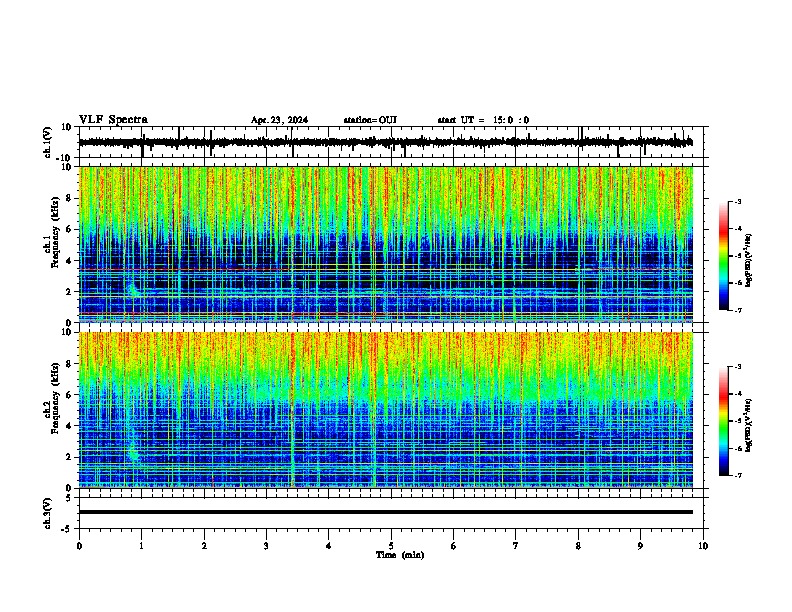This screenshot has height=612, width=792.
Task: Click the 'Time (min)' axis label
Action: coord(400,555)
